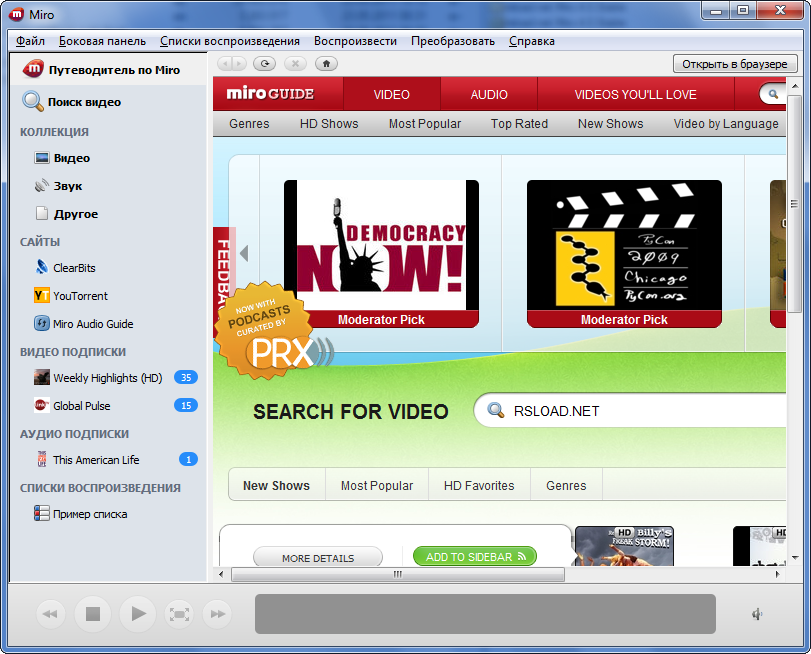Open the Файл menu
The width and height of the screenshot is (811, 654).
click(30, 41)
